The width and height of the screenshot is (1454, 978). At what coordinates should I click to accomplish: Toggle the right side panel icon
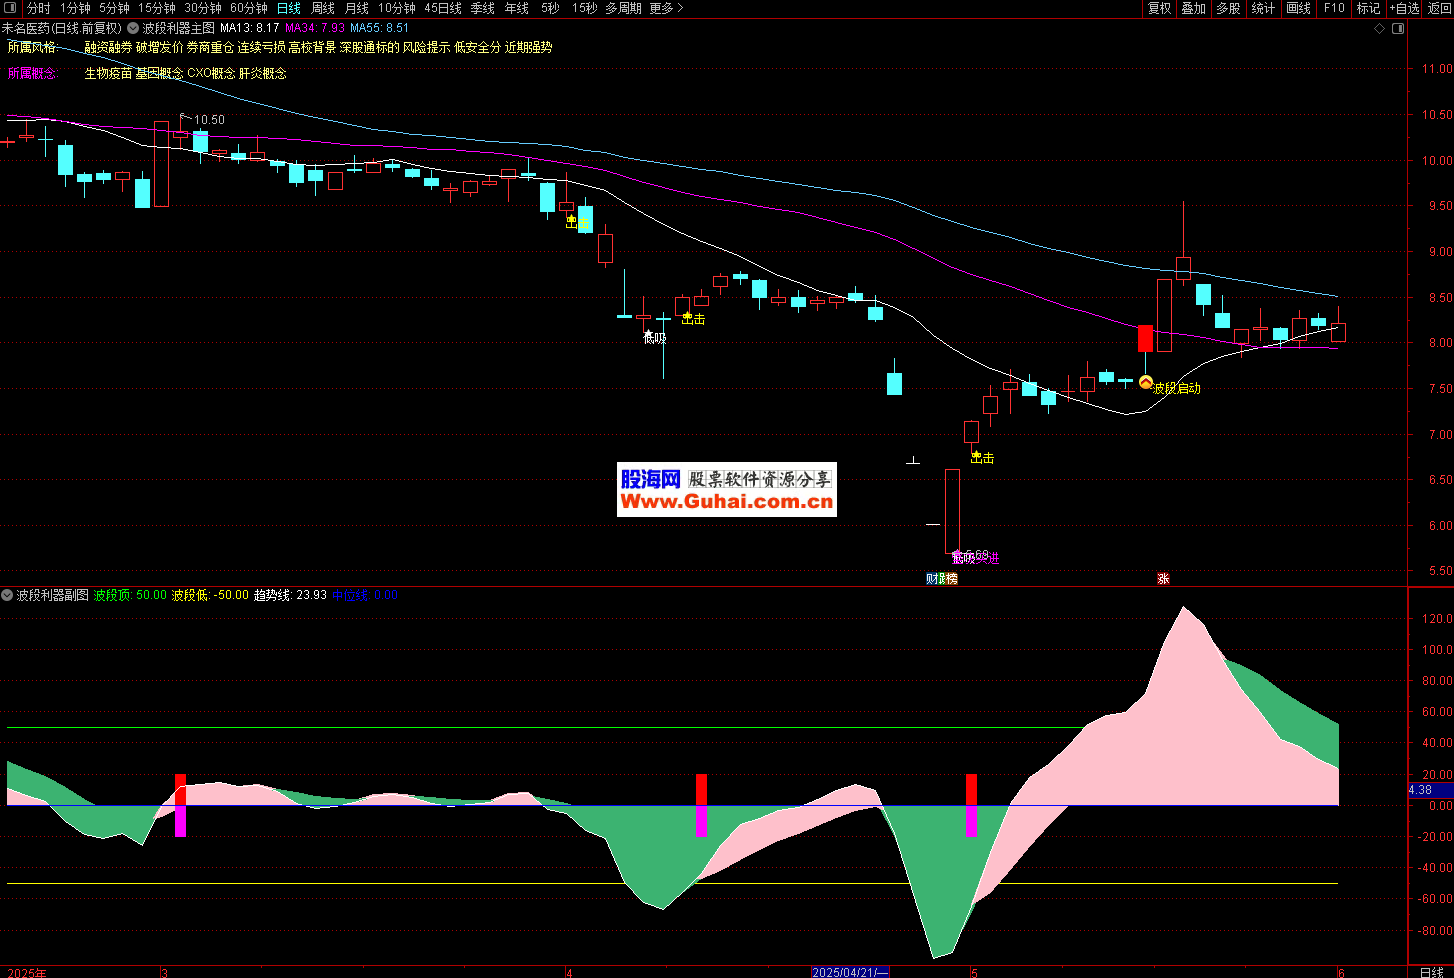1398,28
